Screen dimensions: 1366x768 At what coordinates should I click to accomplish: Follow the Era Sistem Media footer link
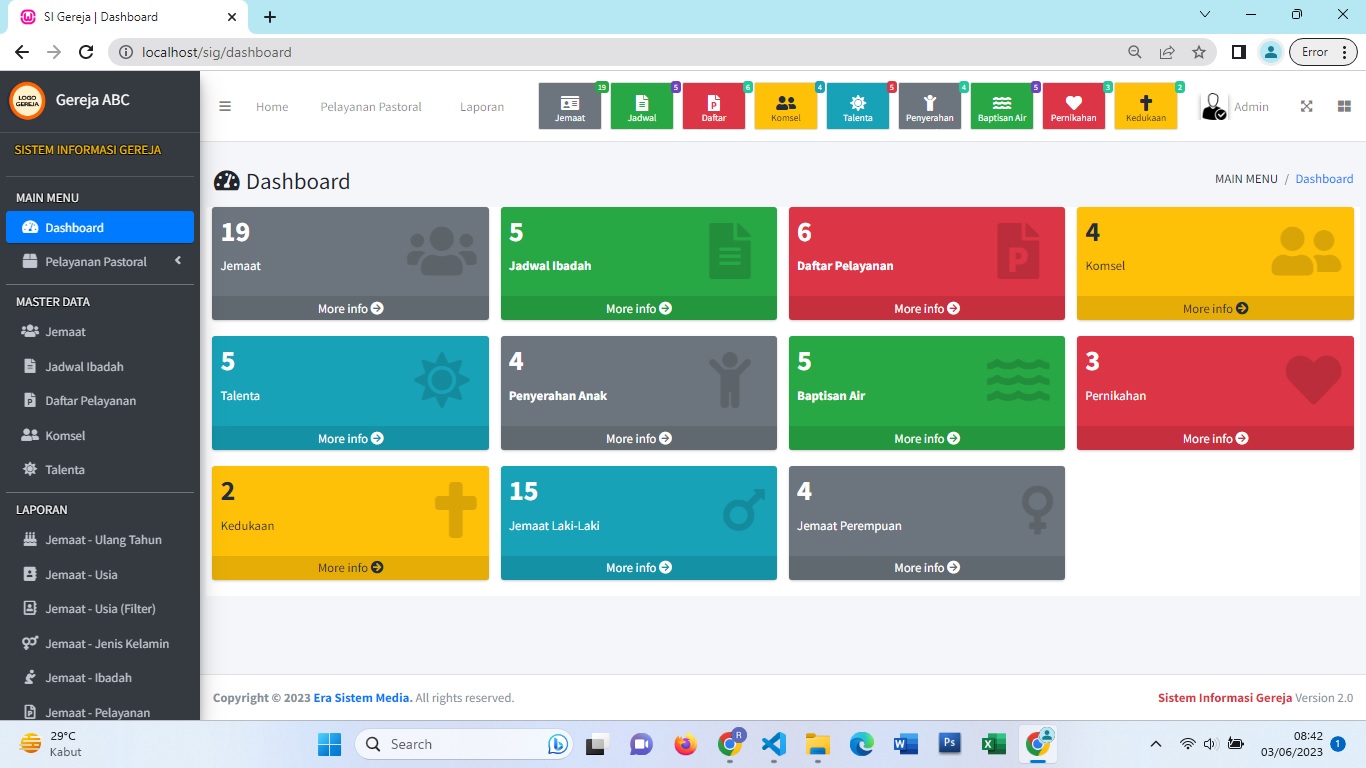coord(362,698)
